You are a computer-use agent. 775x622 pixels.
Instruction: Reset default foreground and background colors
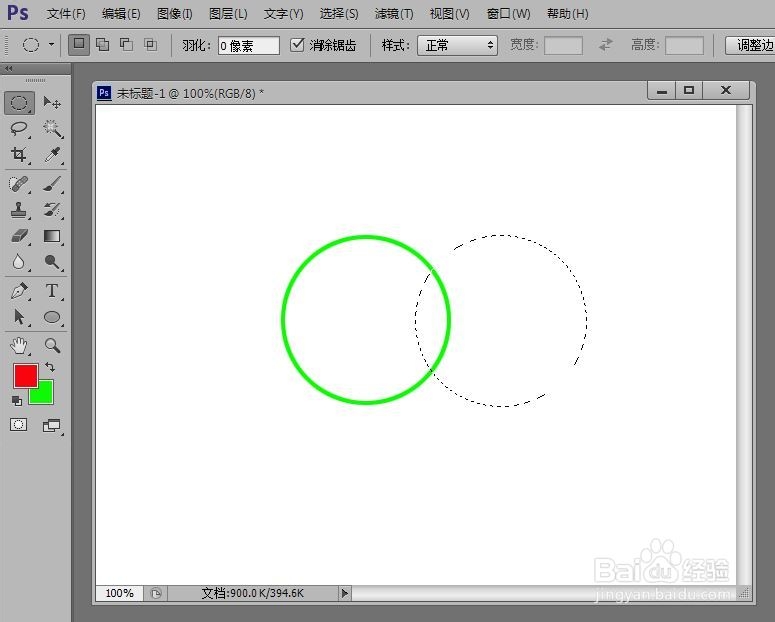(x=17, y=400)
